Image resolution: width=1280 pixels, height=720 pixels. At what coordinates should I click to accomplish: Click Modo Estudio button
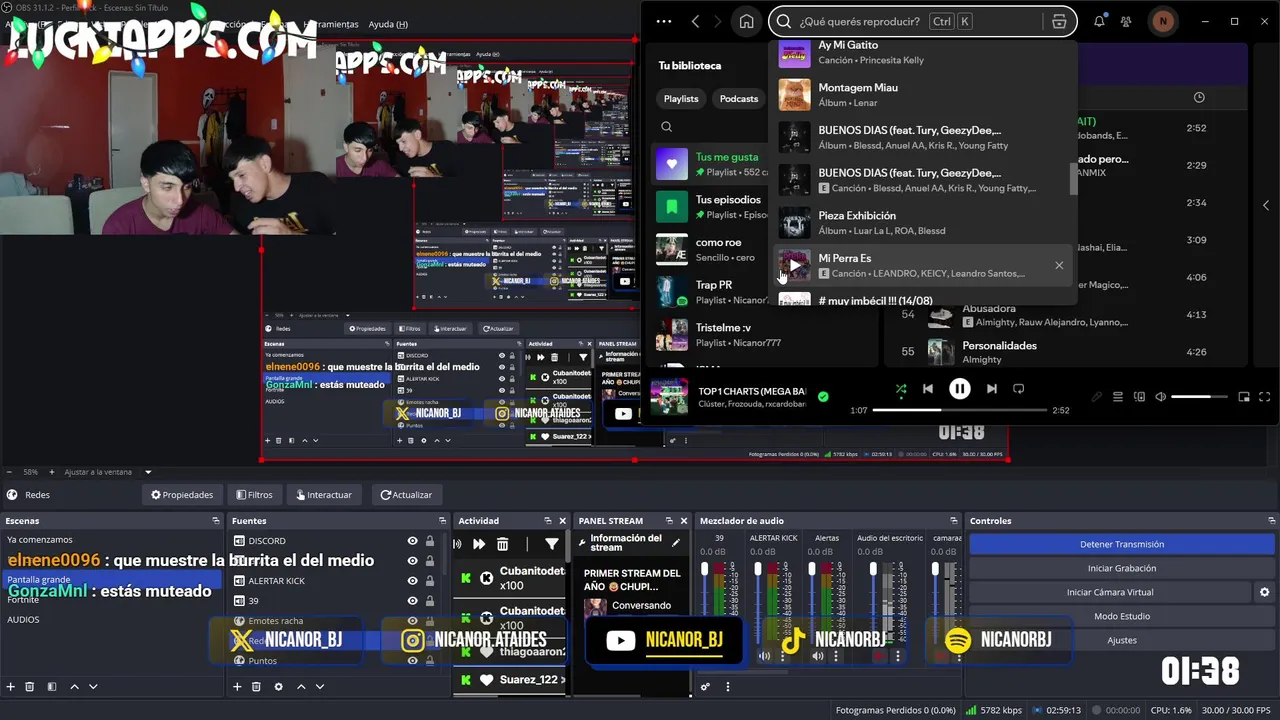1121,616
